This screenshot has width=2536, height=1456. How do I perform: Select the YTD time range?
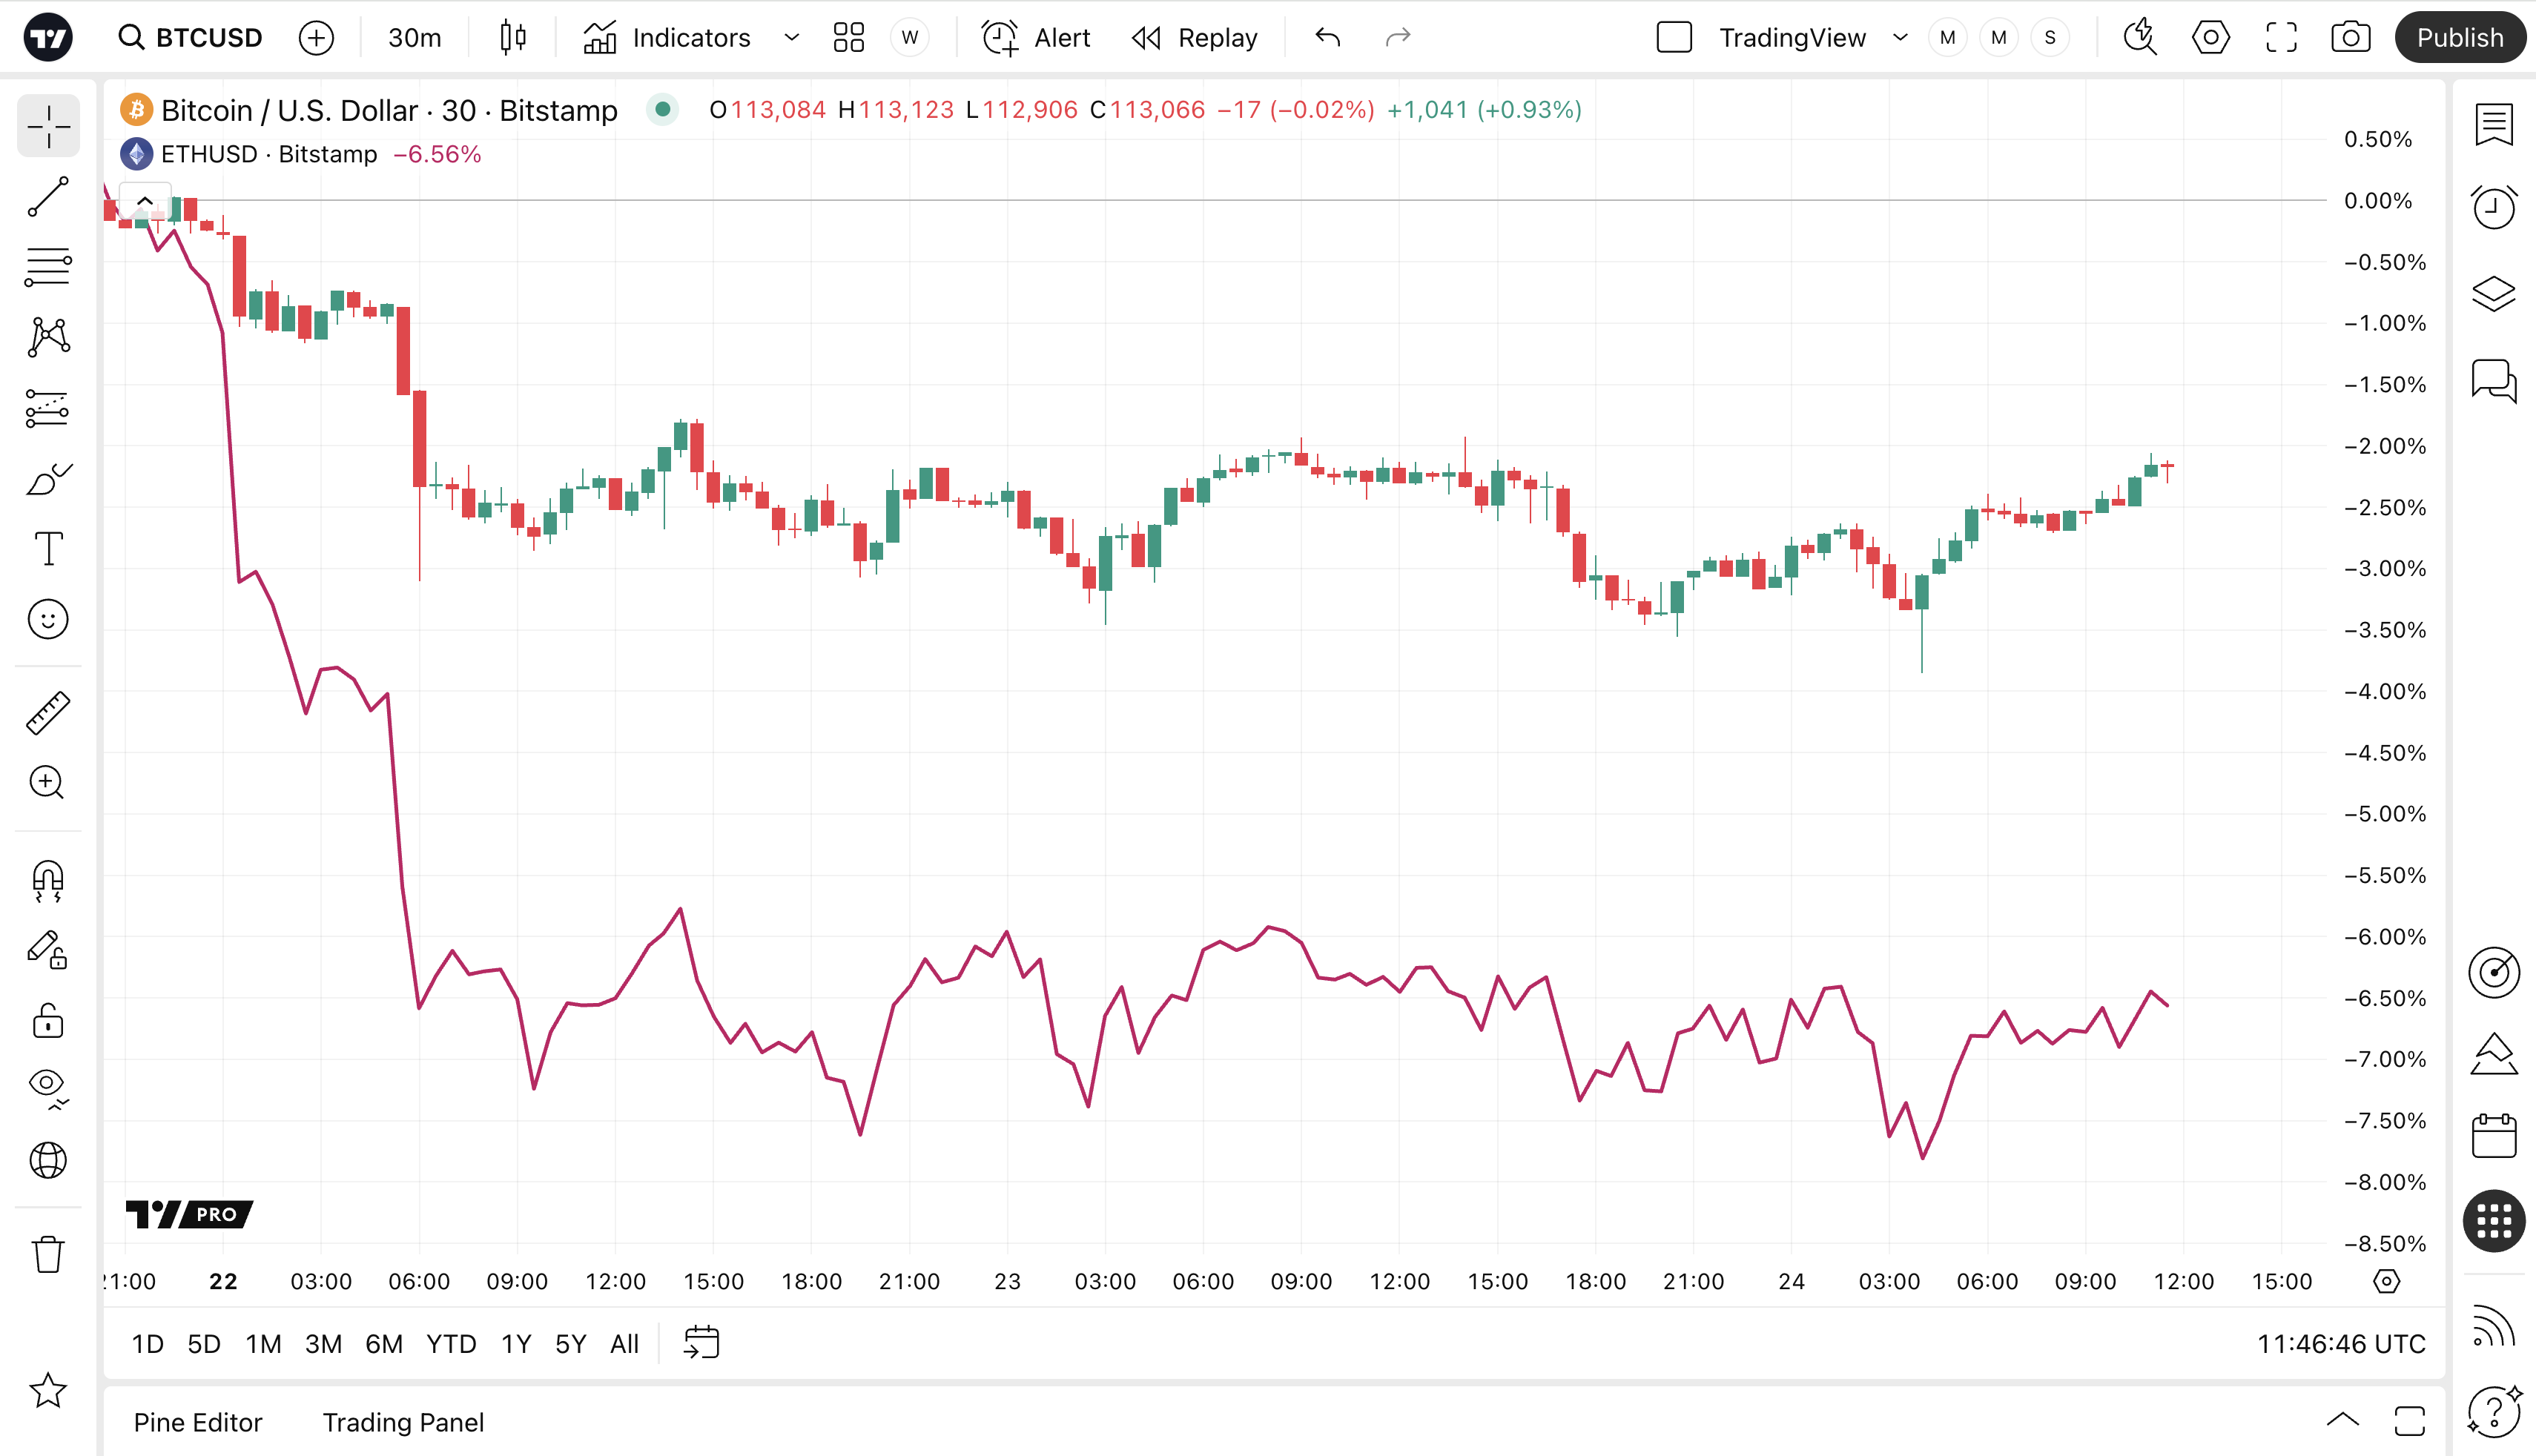[451, 1344]
